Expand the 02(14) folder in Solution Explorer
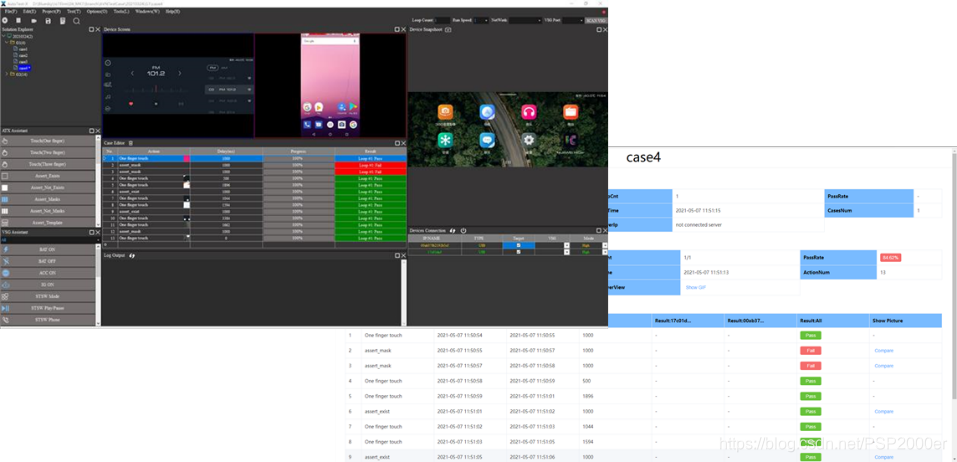This screenshot has height=462, width=957. click(x=7, y=74)
